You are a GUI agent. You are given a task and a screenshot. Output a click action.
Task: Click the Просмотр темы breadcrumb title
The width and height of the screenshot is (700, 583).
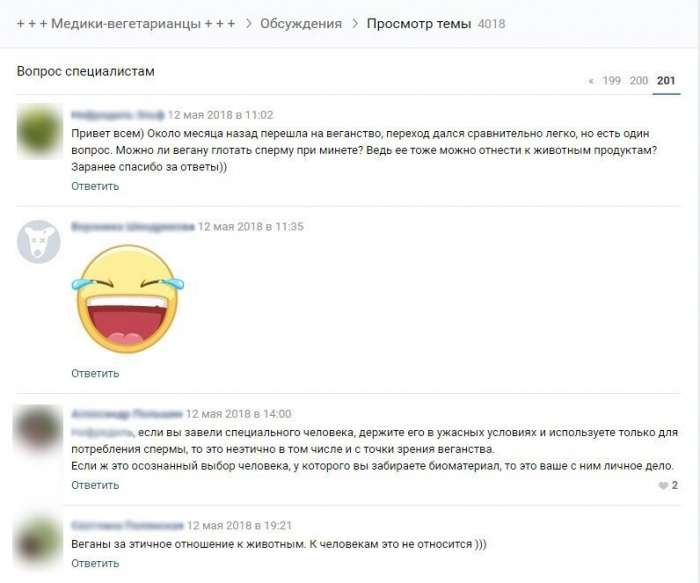pos(419,23)
